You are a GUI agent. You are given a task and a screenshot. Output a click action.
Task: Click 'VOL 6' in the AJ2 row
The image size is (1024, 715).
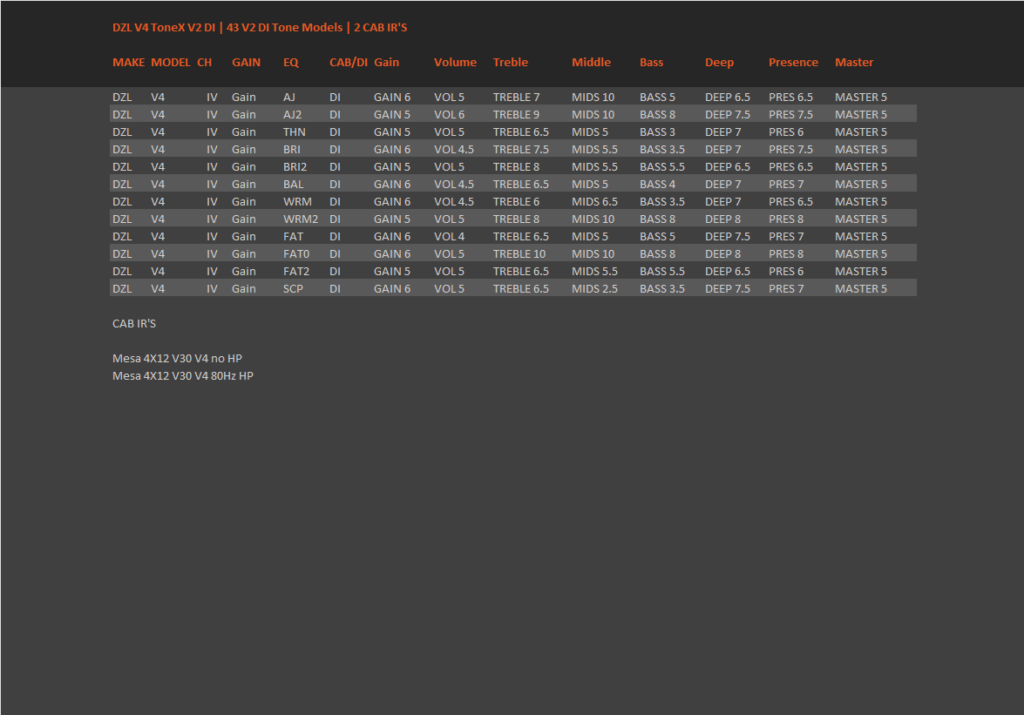449,114
